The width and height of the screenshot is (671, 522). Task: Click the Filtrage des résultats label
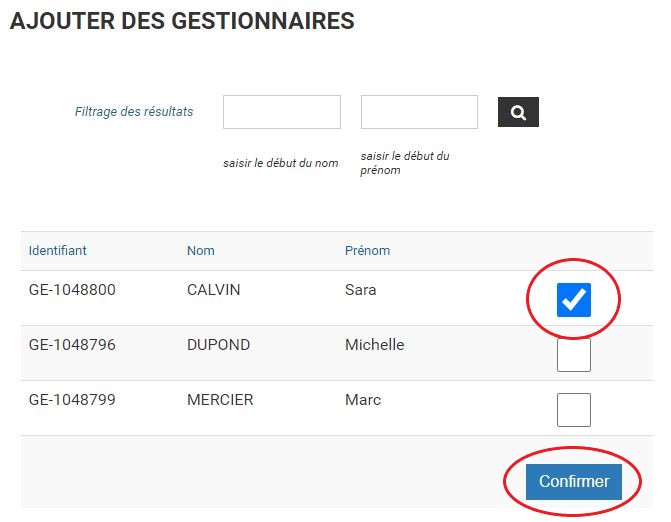134,112
